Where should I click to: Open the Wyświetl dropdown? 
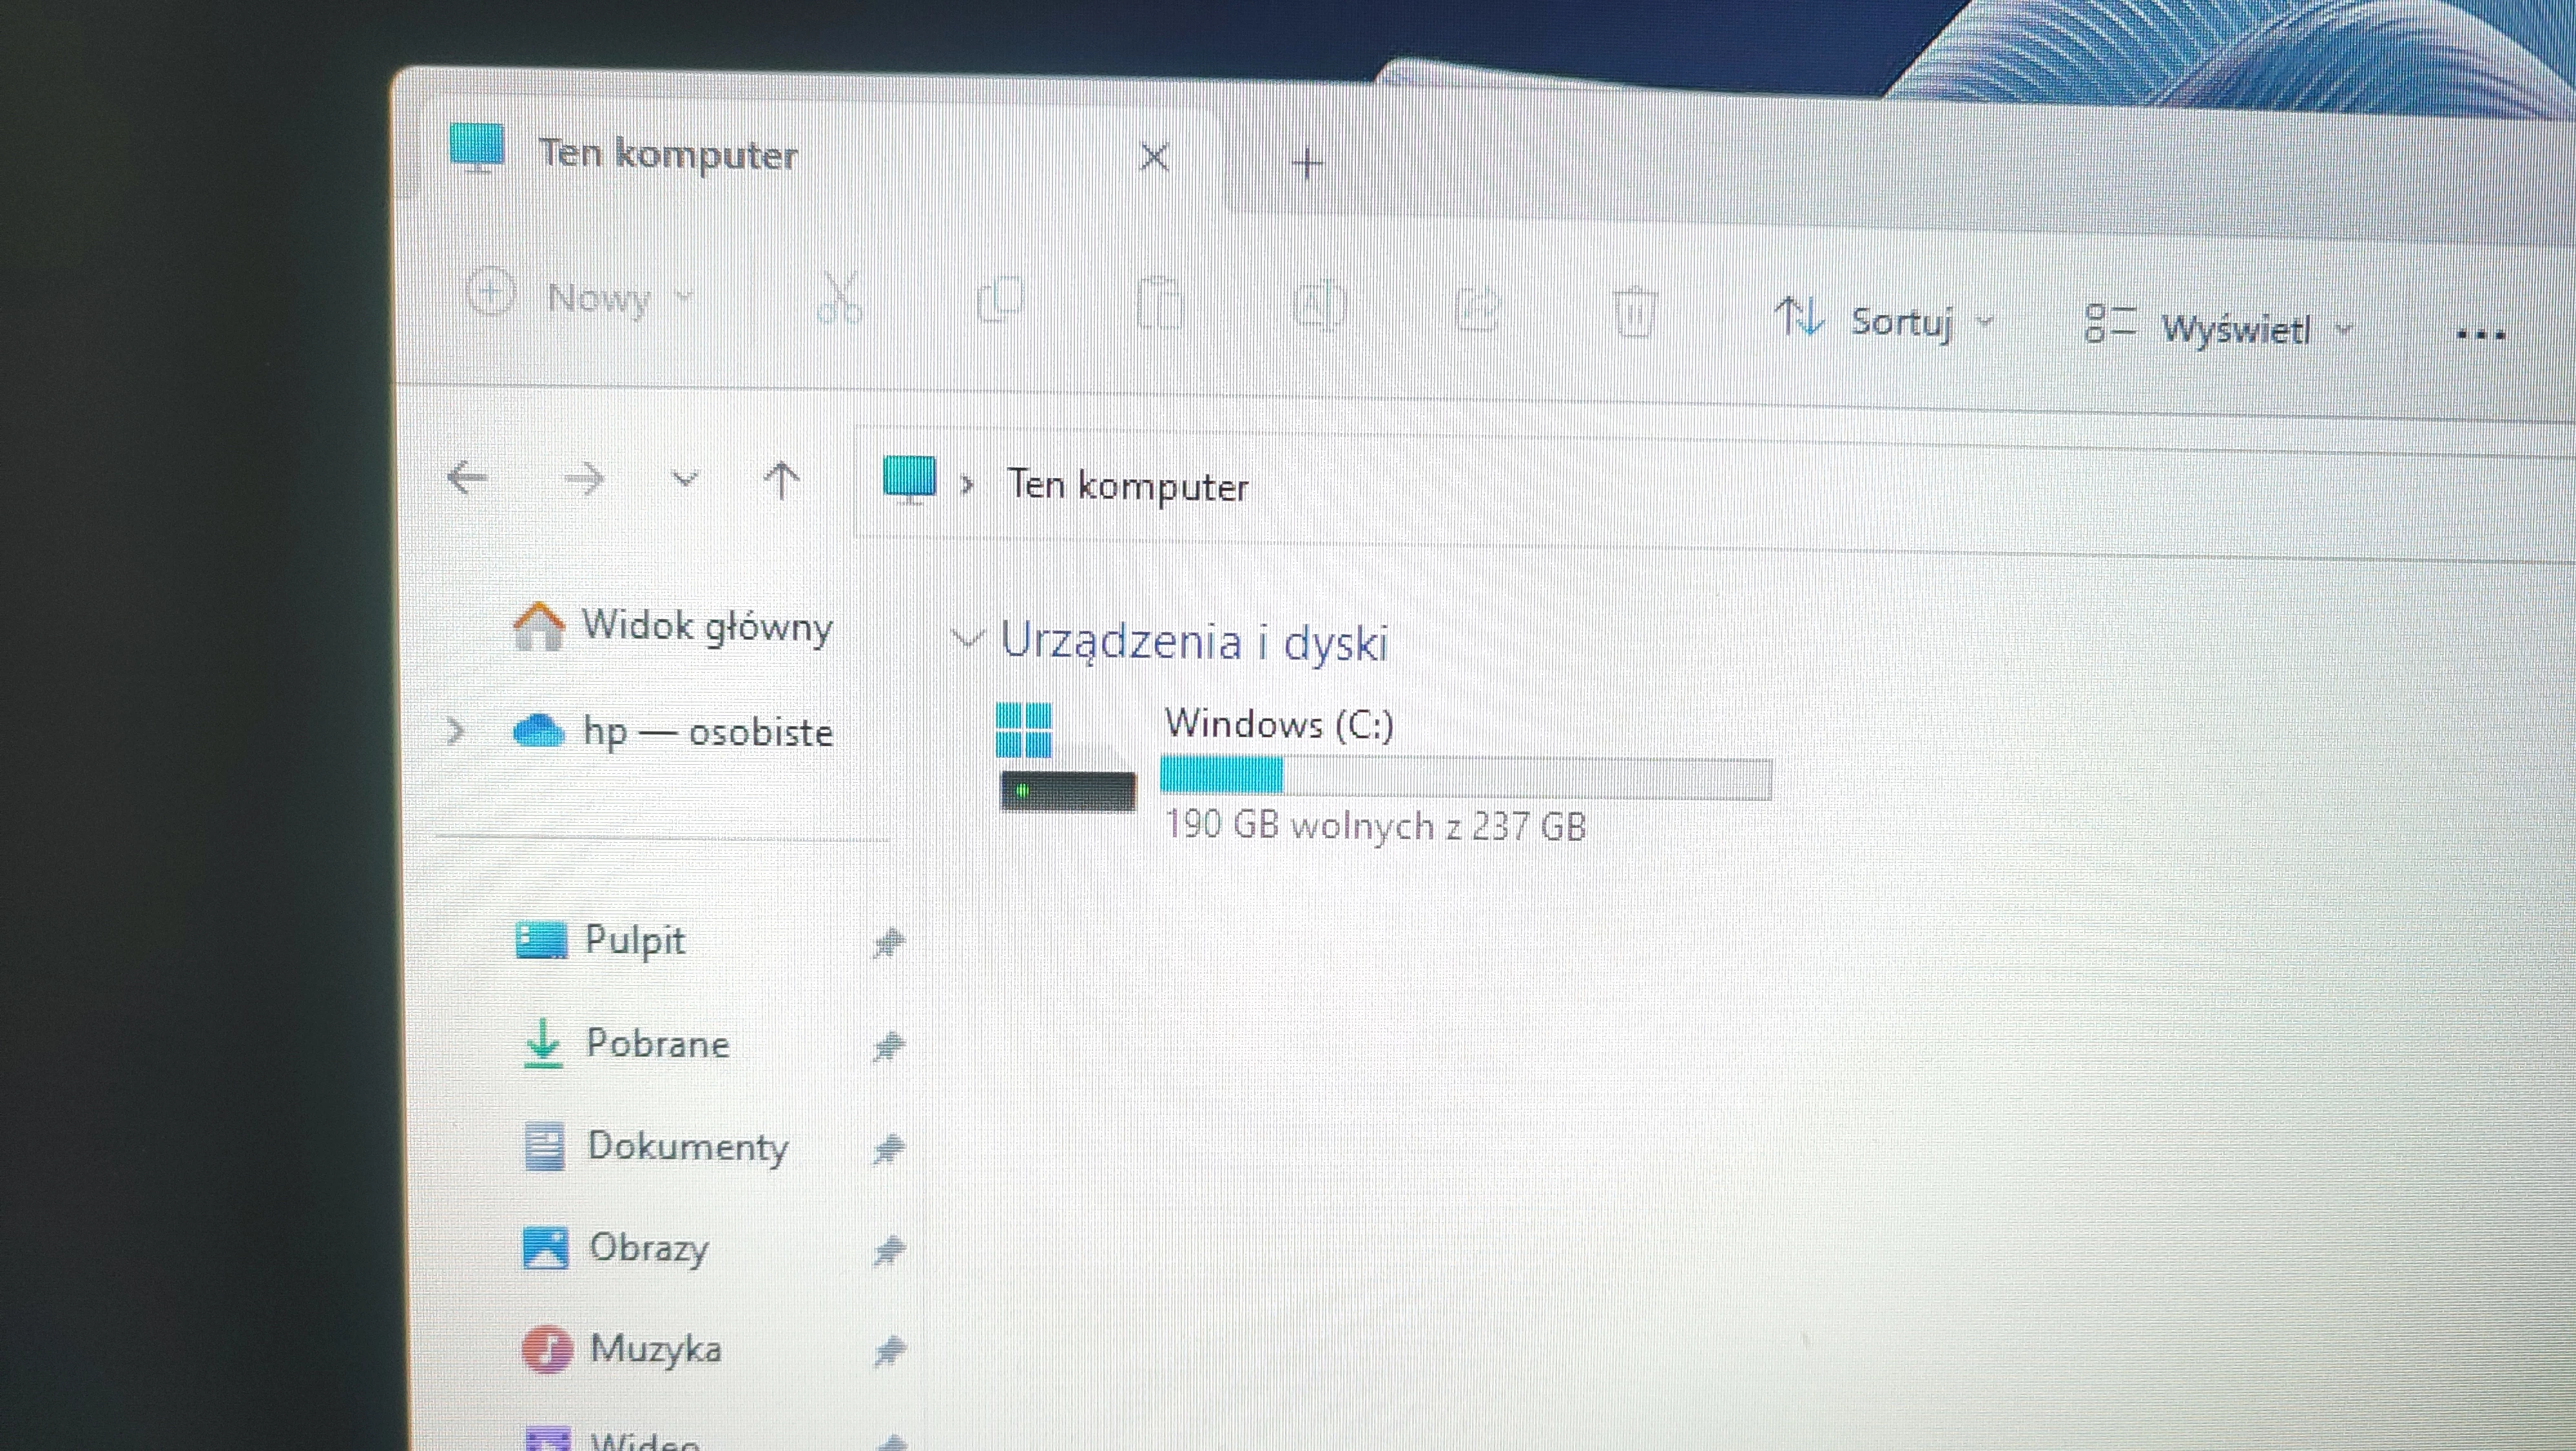click(2237, 328)
